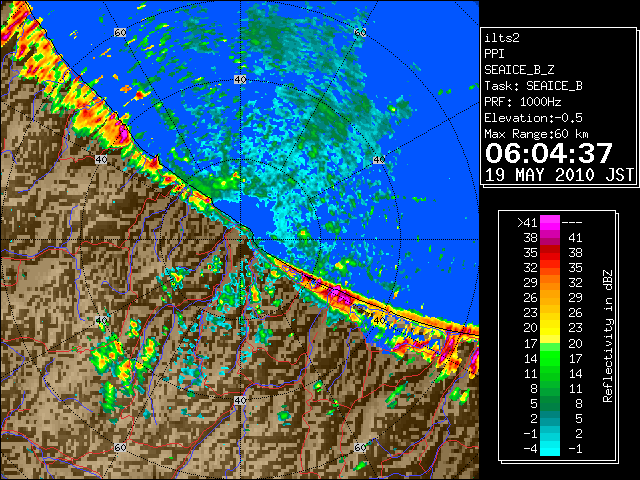Select the date '19 MAY 2010 JST'
This screenshot has width=640, height=480.
[560, 175]
